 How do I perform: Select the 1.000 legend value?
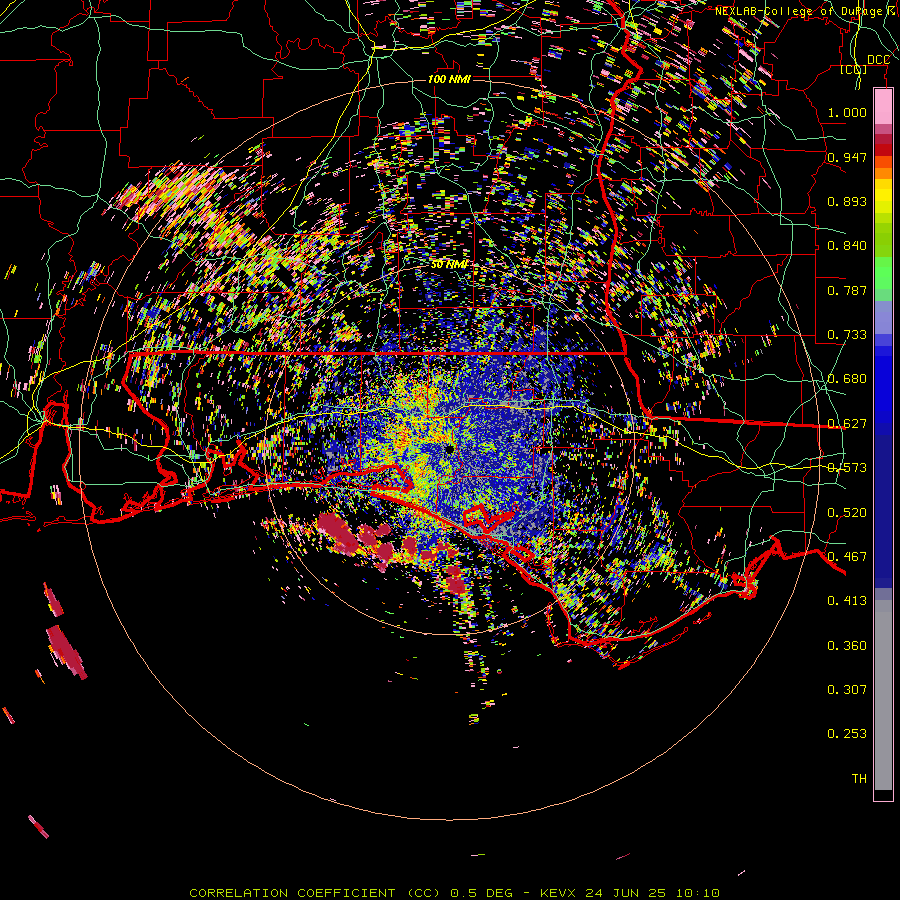point(847,112)
